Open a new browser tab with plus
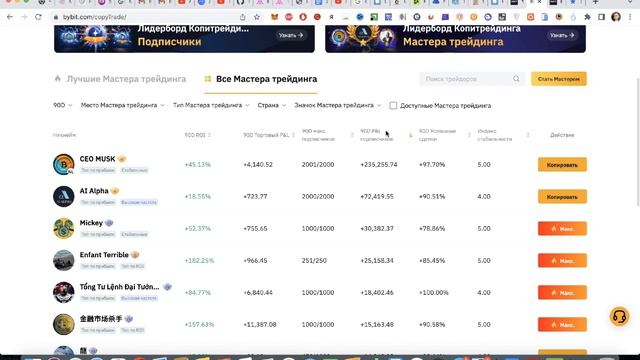The width and height of the screenshot is (640, 360). (596, 2)
